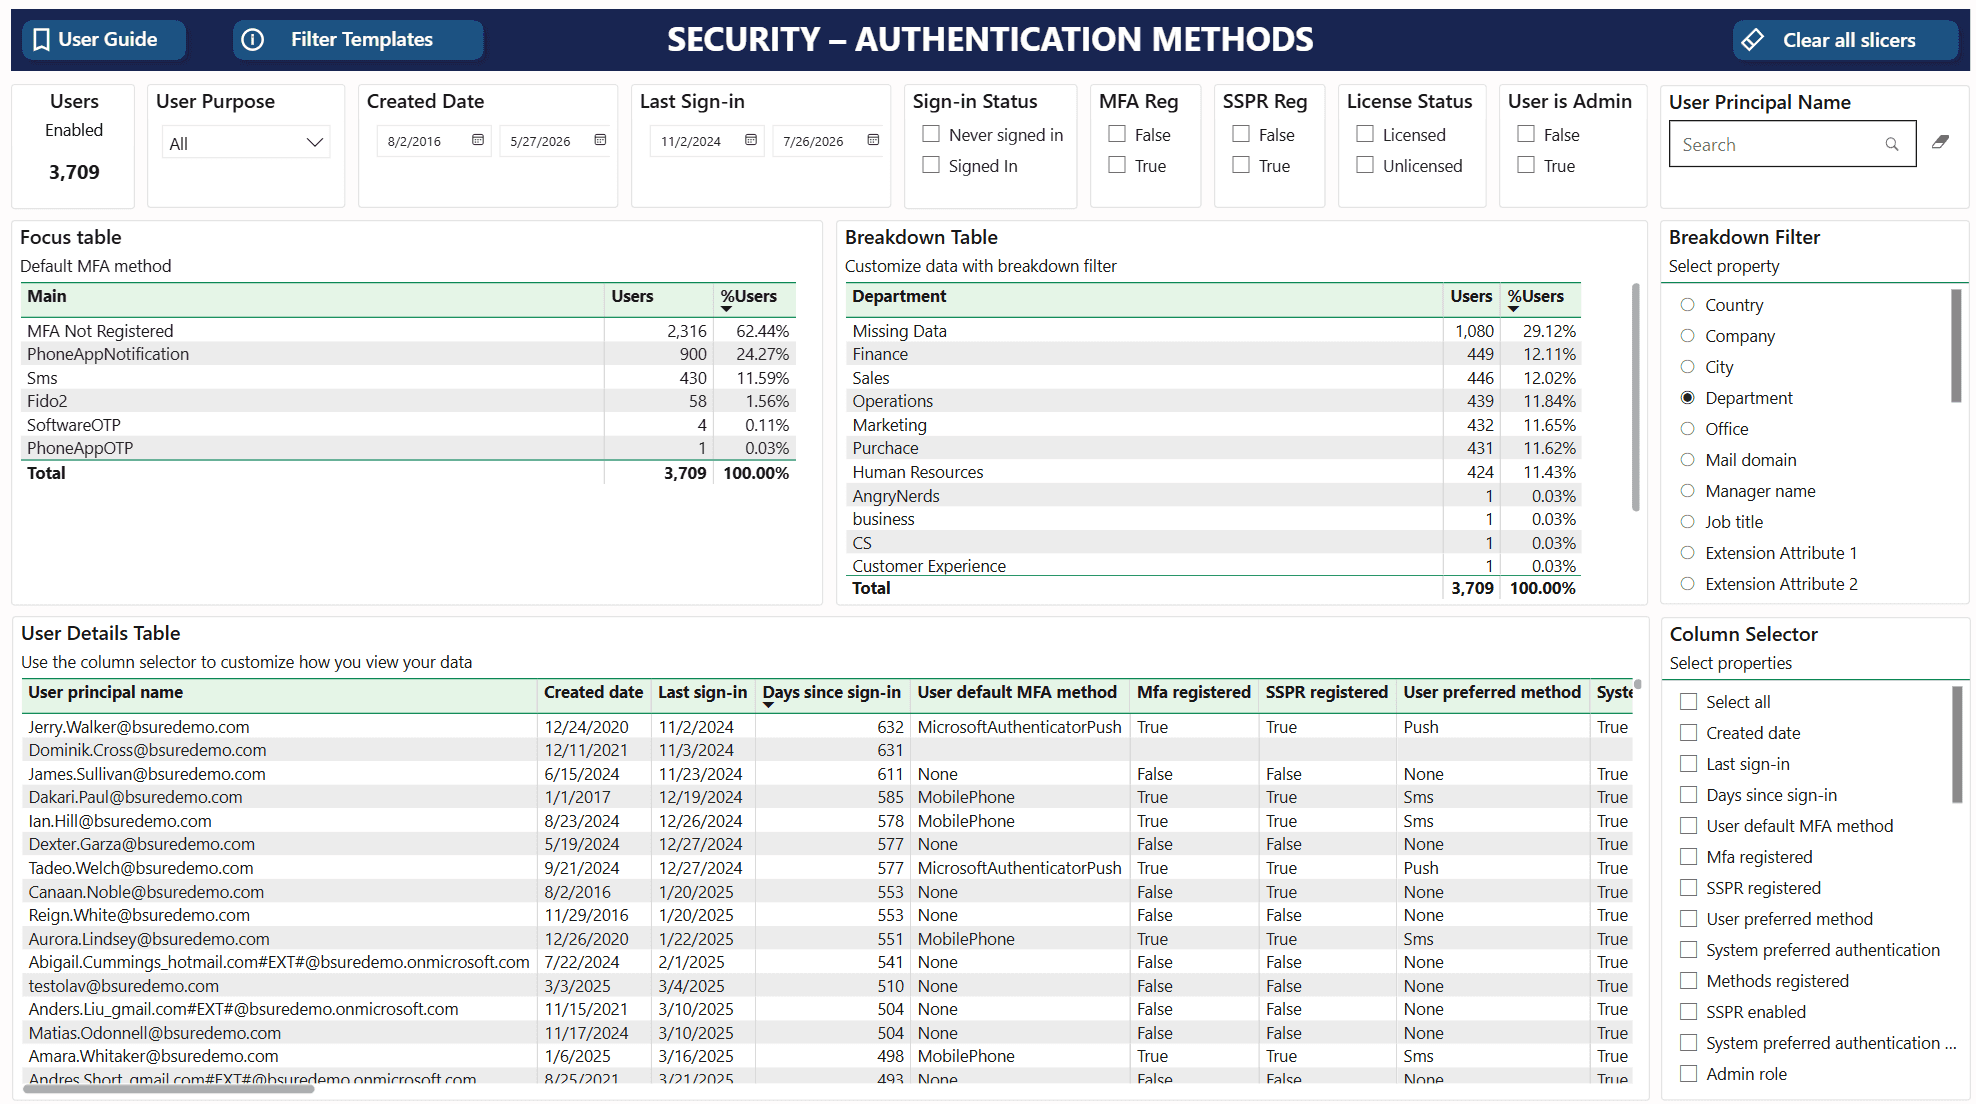The image size is (1976, 1104).
Task: Check Signed In under Sign-in Status
Action: (x=931, y=165)
